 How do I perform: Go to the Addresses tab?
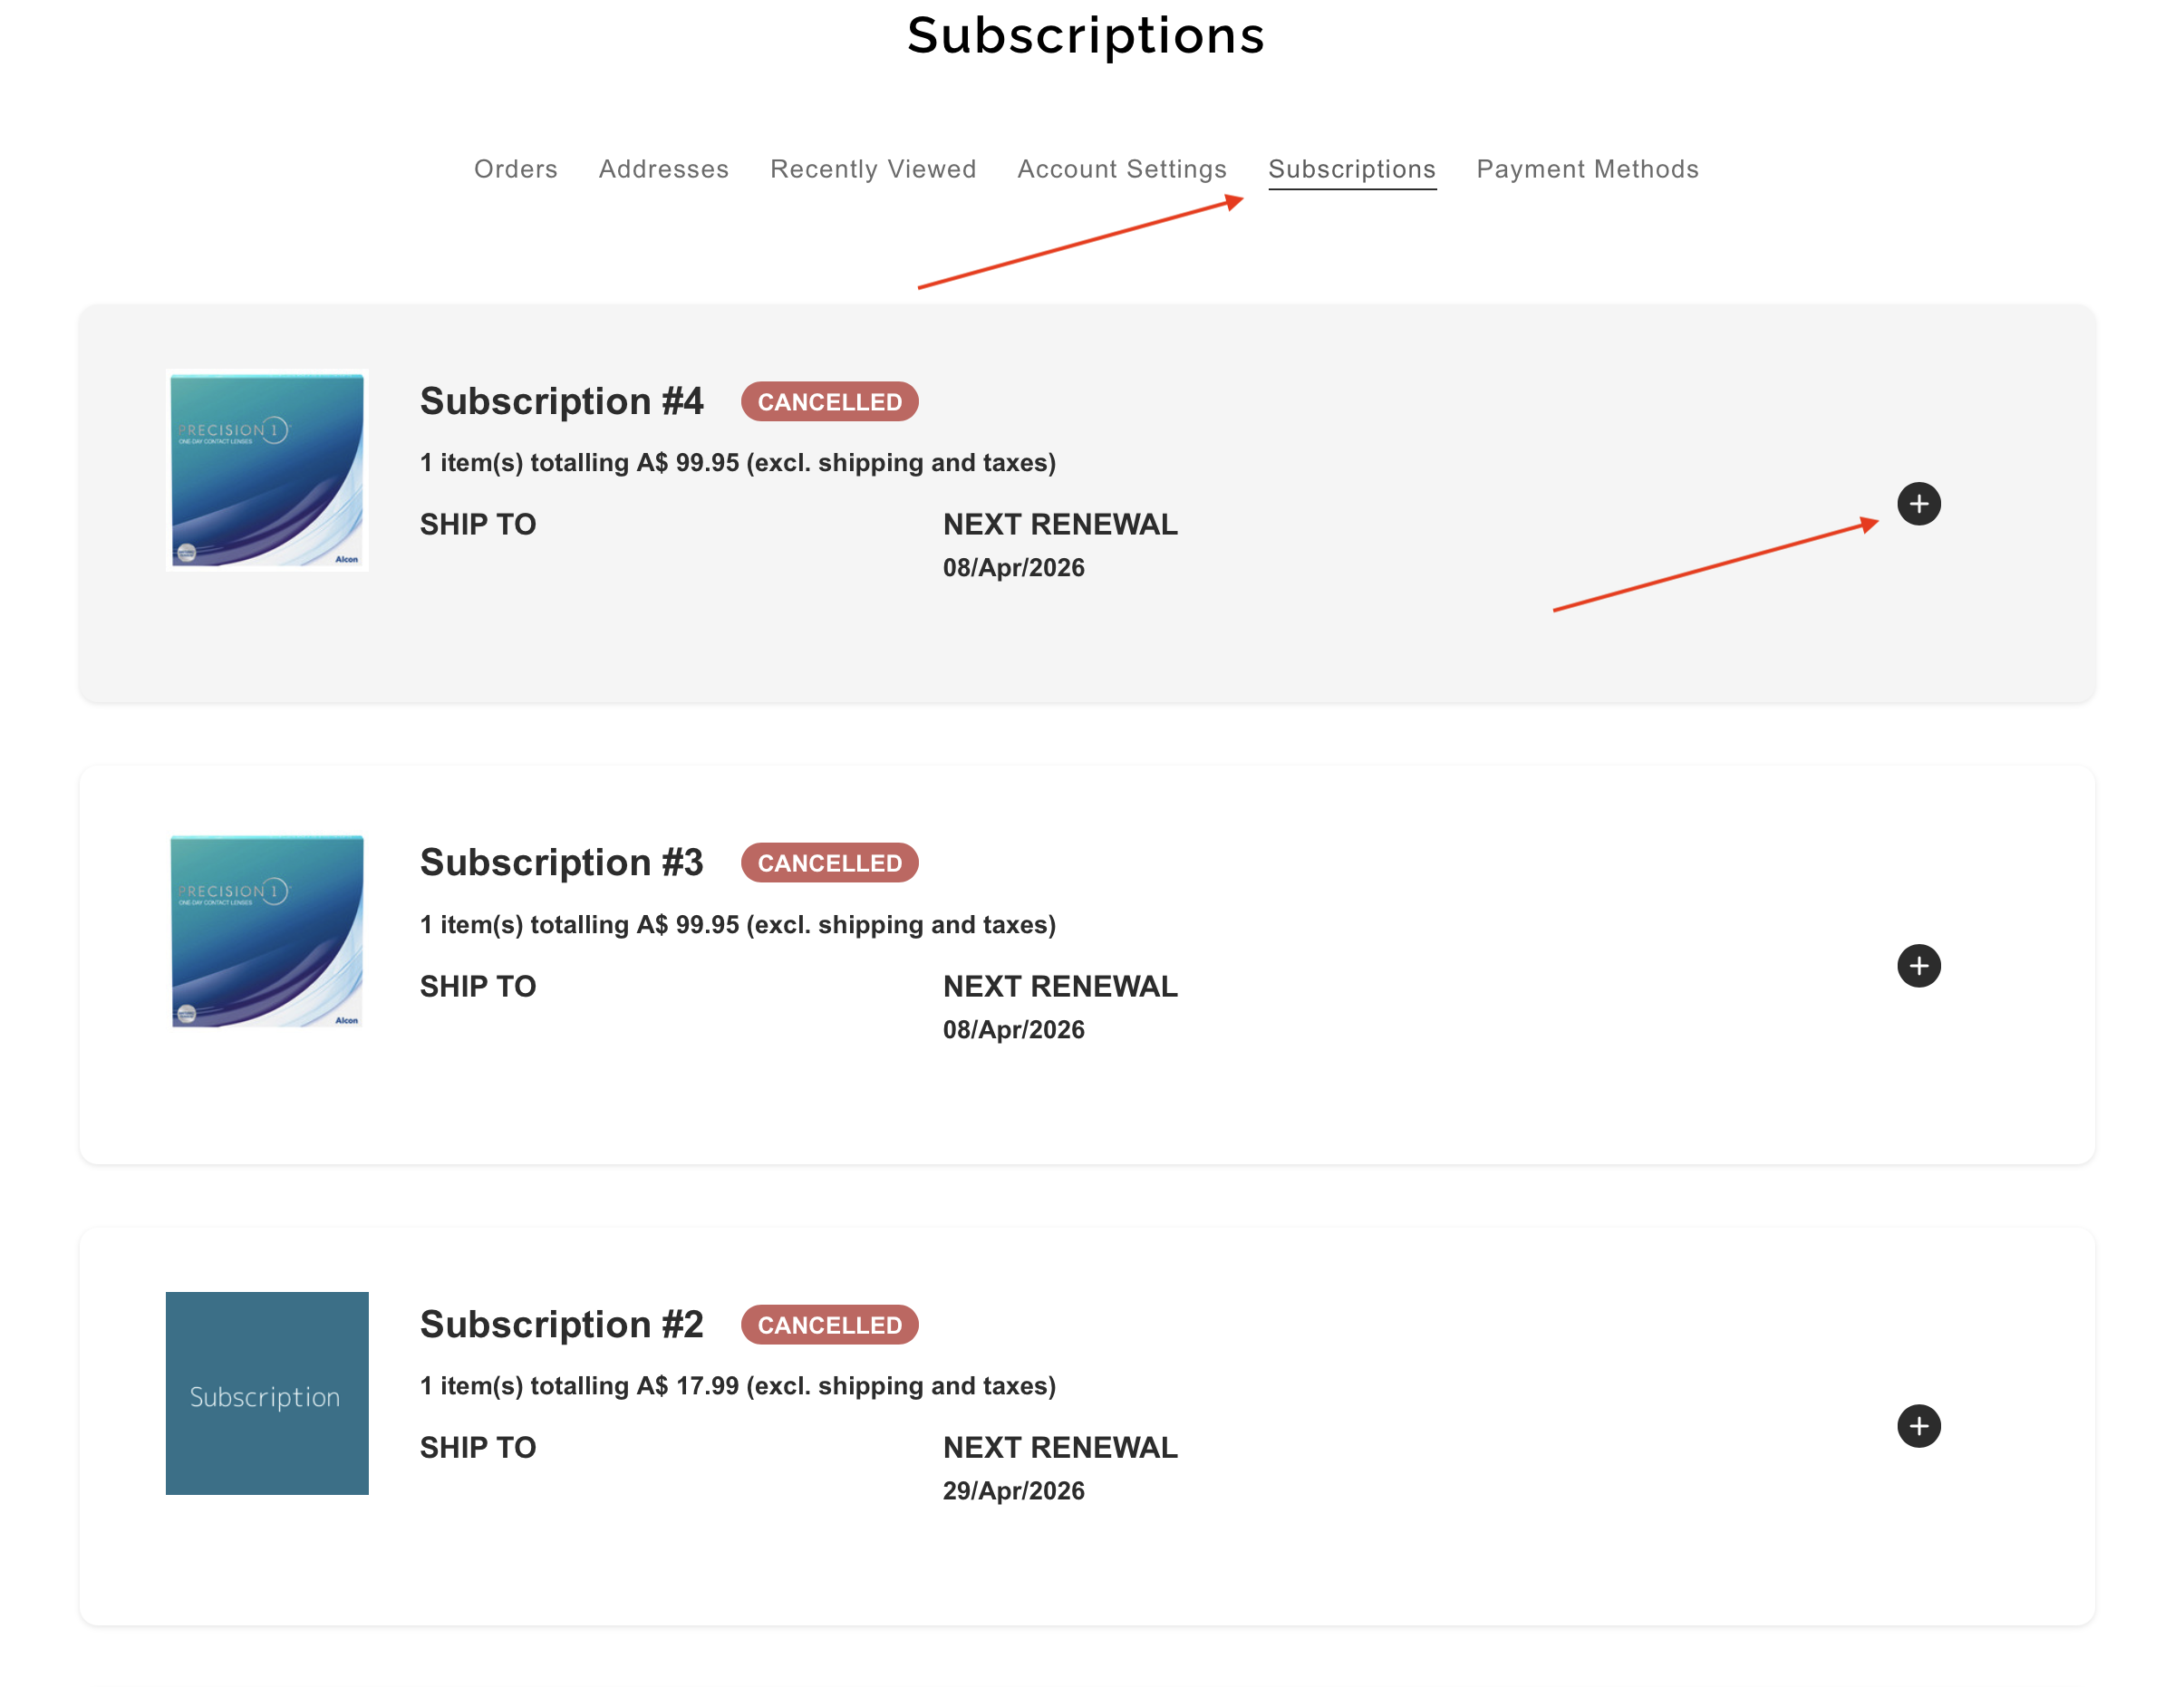663,169
